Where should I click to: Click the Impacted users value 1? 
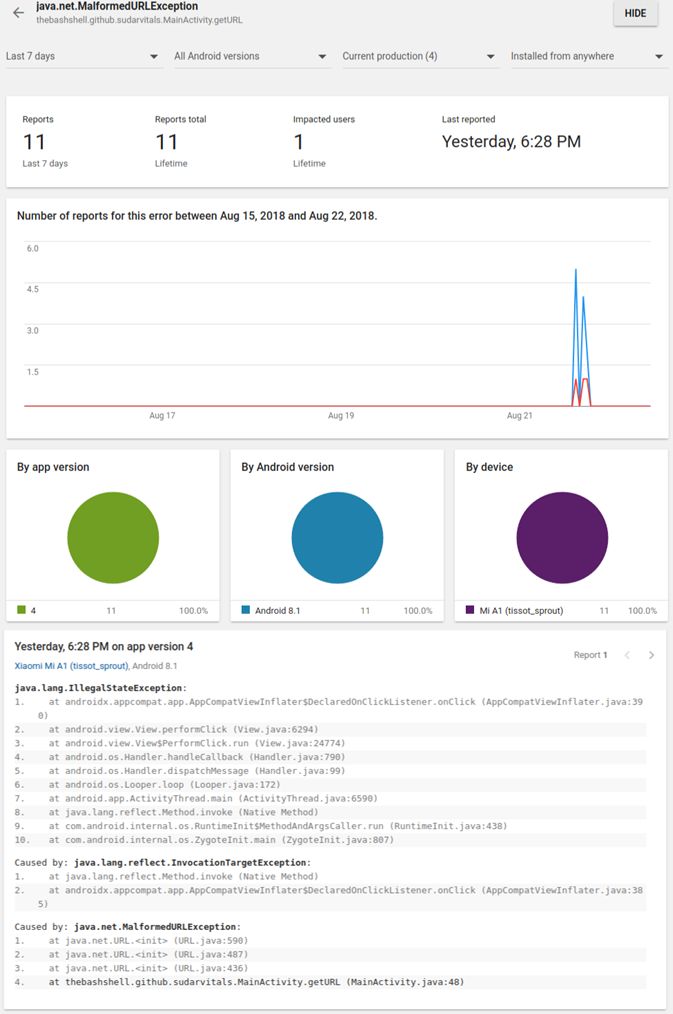299,142
